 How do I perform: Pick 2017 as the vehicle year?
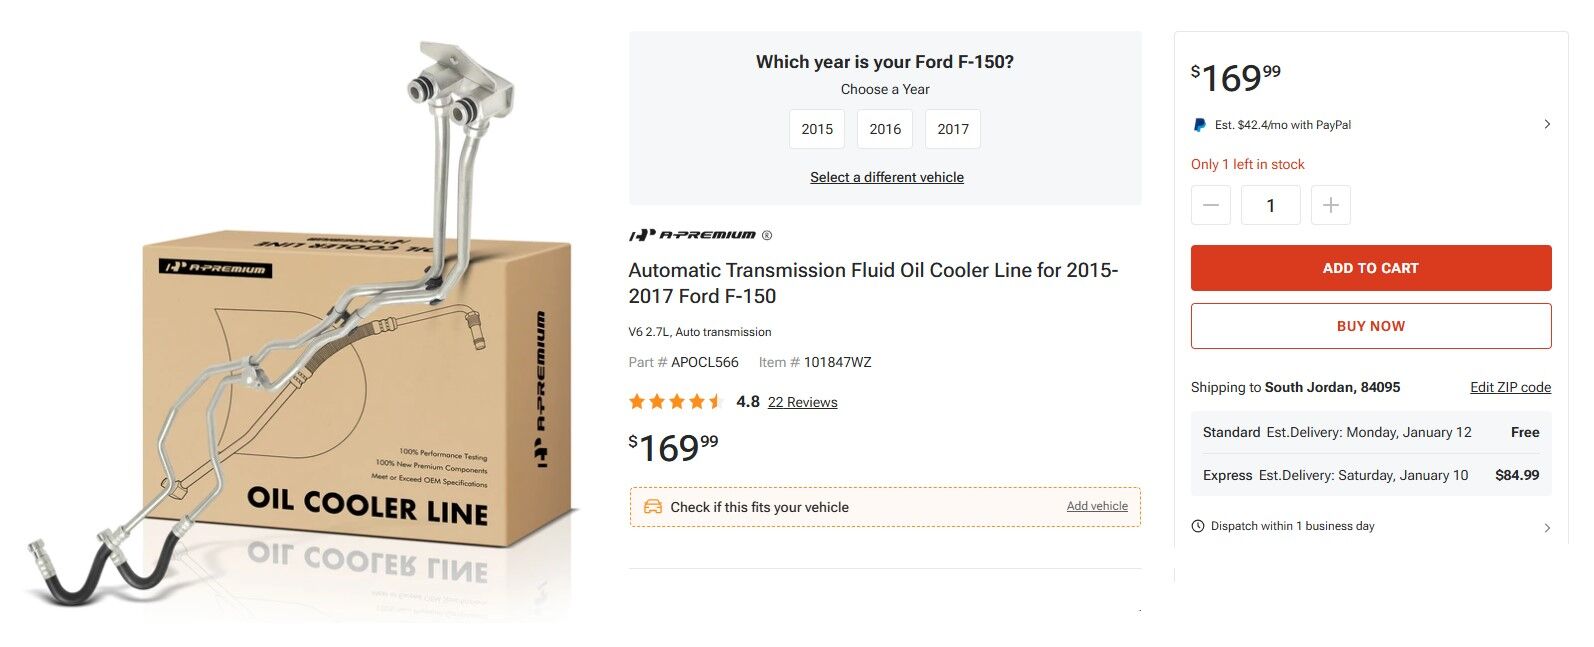953,129
